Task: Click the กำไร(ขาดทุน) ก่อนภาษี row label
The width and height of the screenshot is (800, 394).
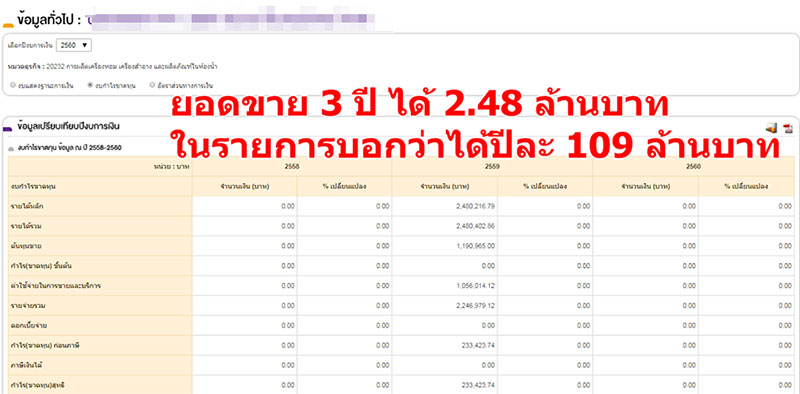Action: tap(45, 346)
